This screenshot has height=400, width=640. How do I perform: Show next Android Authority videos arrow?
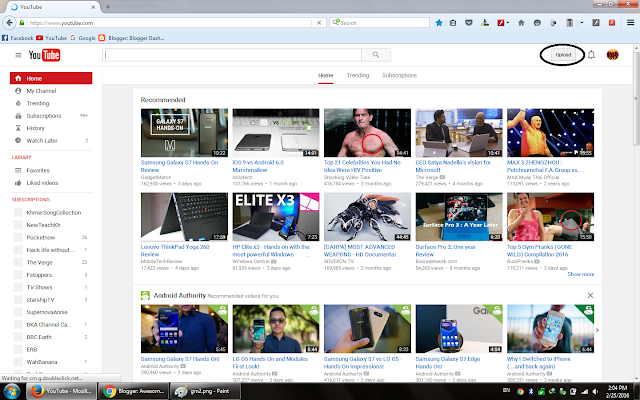597,330
